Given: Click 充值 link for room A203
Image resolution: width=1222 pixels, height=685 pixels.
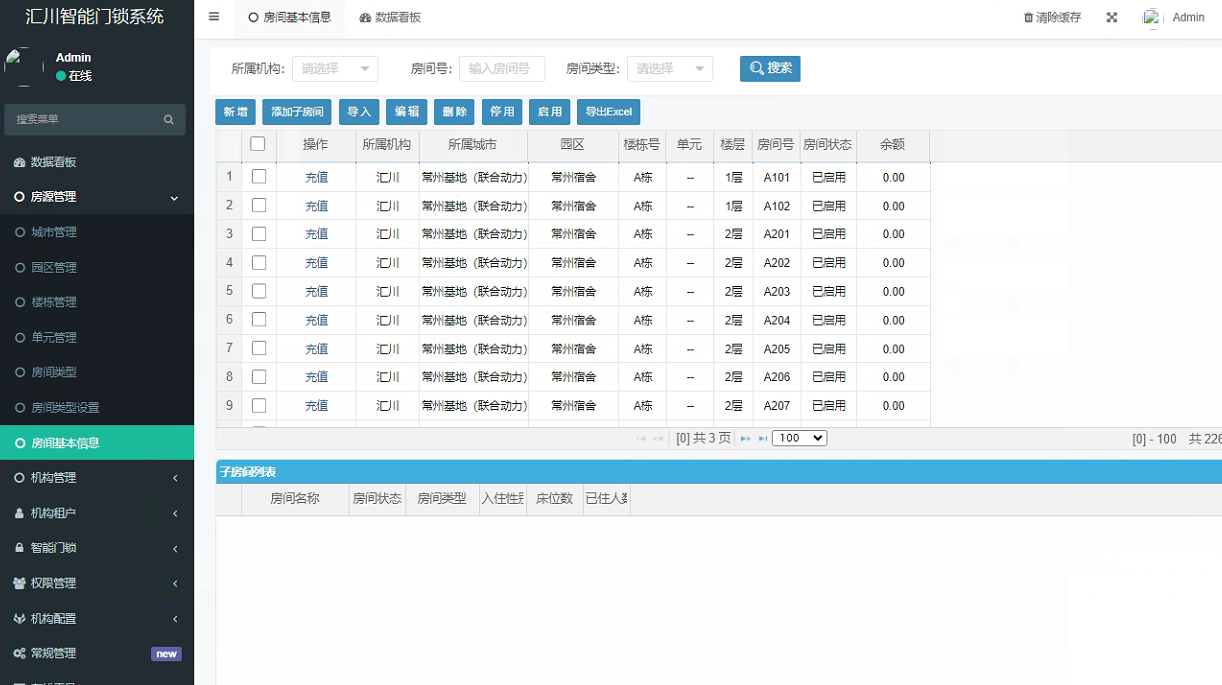Looking at the screenshot, I should [316, 292].
